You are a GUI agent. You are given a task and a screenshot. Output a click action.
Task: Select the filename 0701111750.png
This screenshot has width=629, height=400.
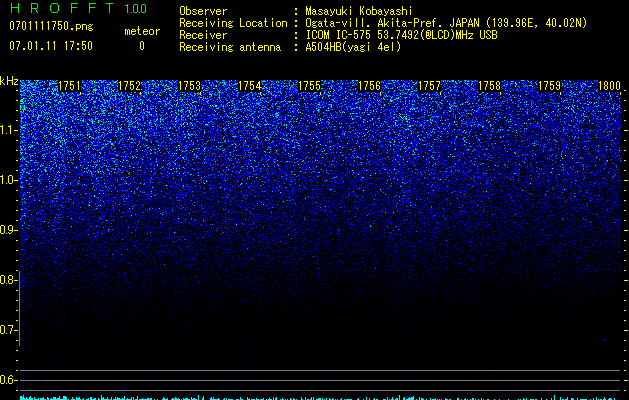[x=51, y=27]
